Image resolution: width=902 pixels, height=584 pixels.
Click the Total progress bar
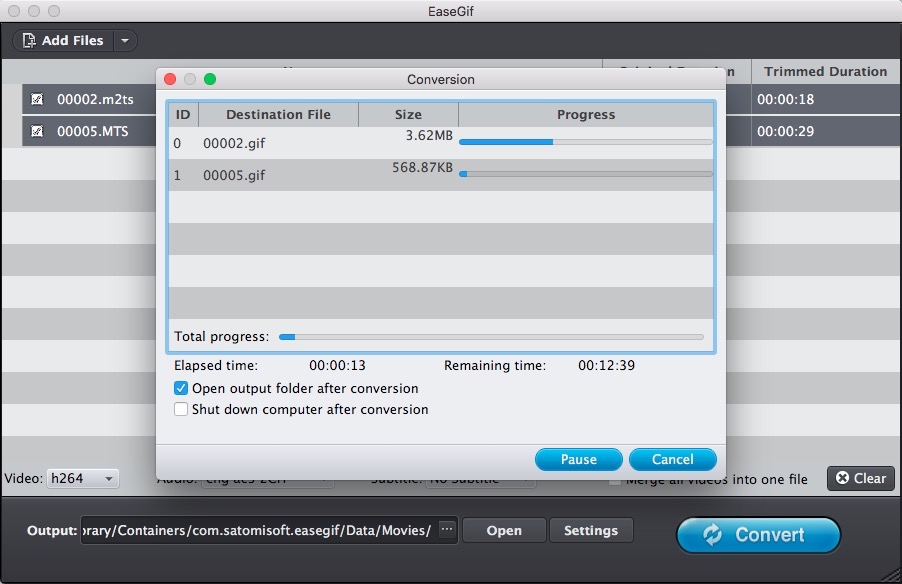tap(491, 337)
